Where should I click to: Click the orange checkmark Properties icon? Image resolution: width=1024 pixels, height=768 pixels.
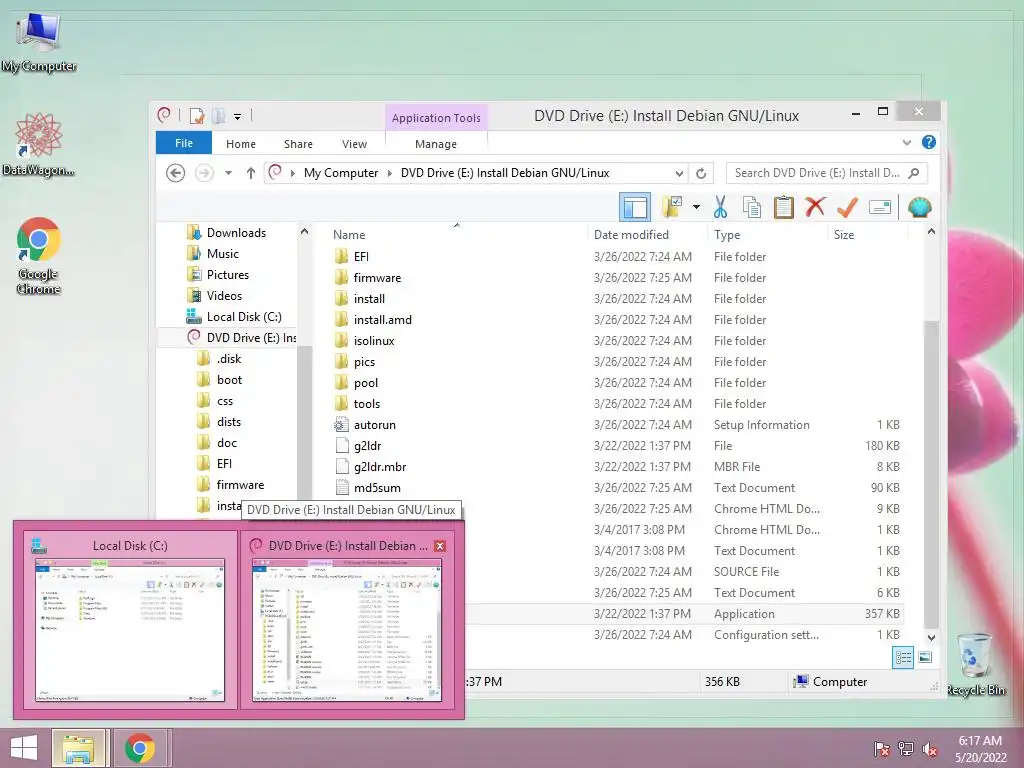[847, 208]
